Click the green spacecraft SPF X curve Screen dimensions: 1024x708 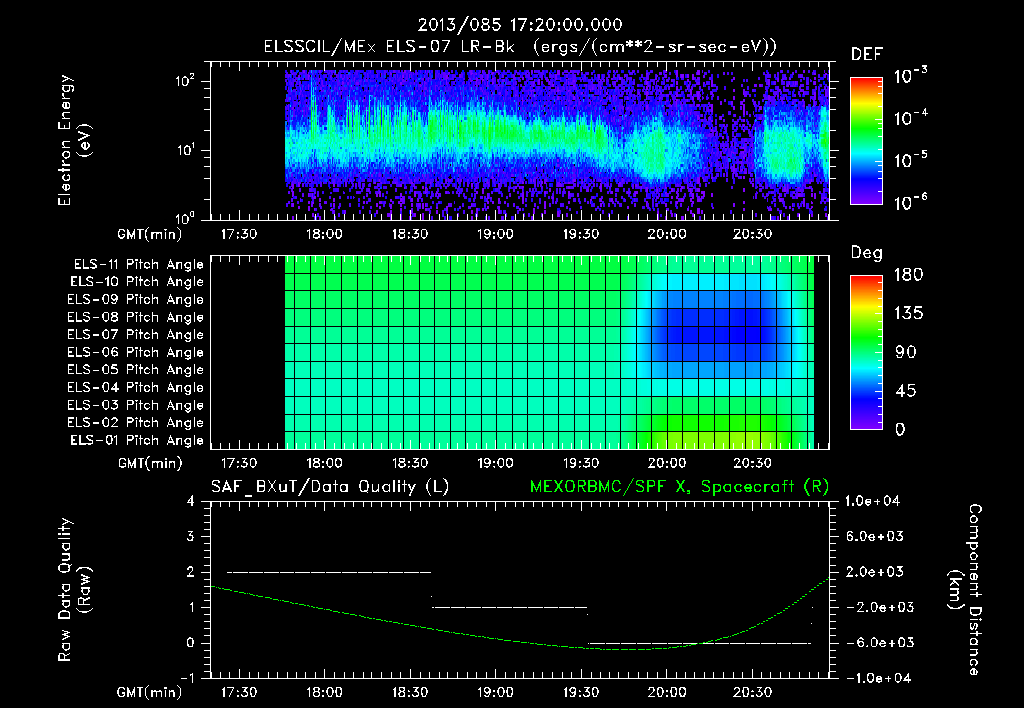tap(519, 614)
